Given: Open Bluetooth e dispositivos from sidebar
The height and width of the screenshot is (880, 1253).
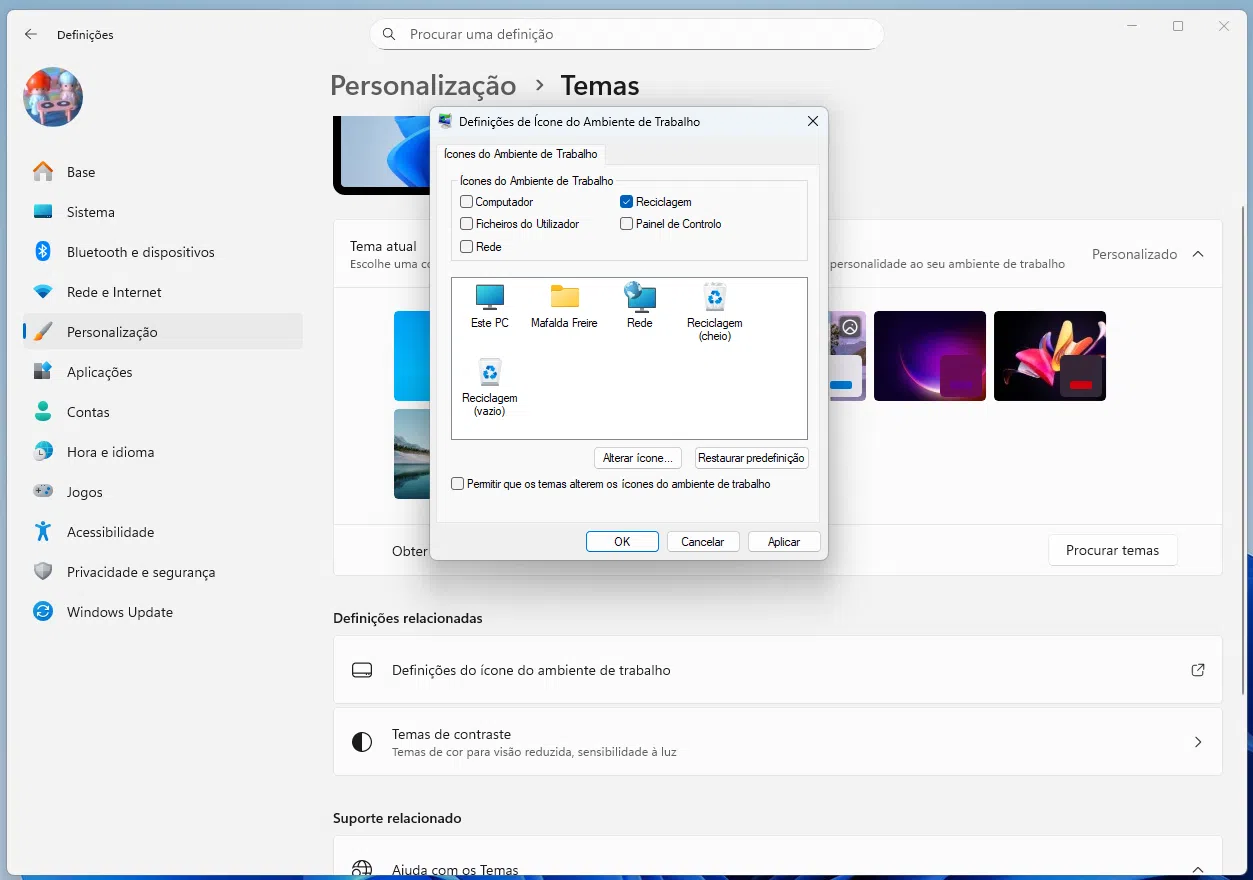Looking at the screenshot, I should point(140,252).
